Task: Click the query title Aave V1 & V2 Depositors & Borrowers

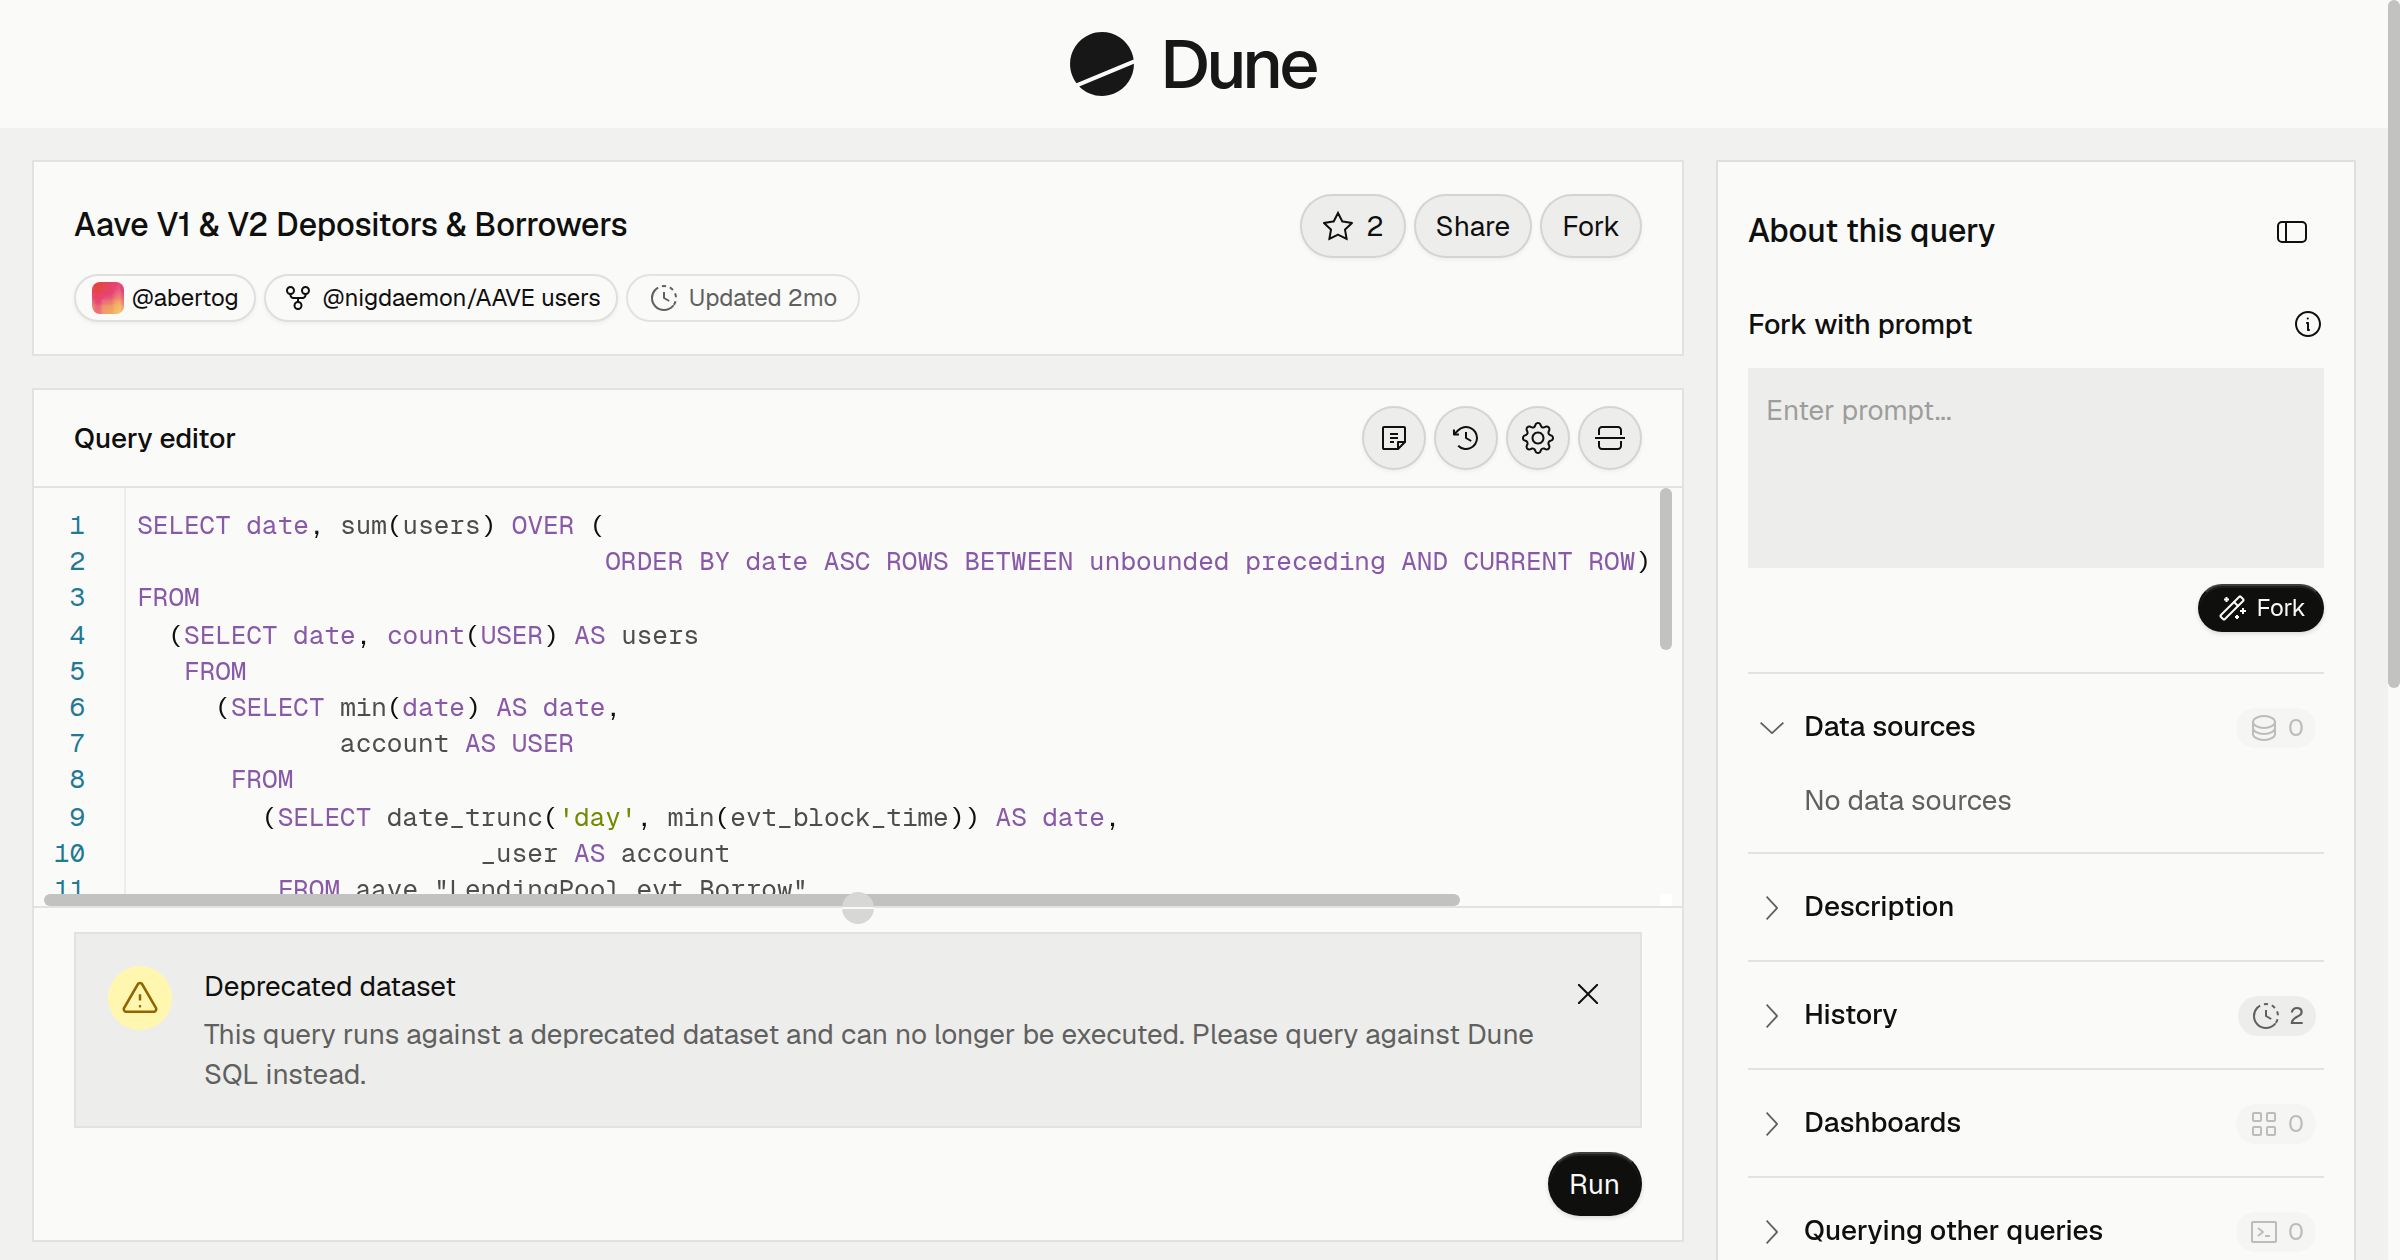Action: point(351,225)
